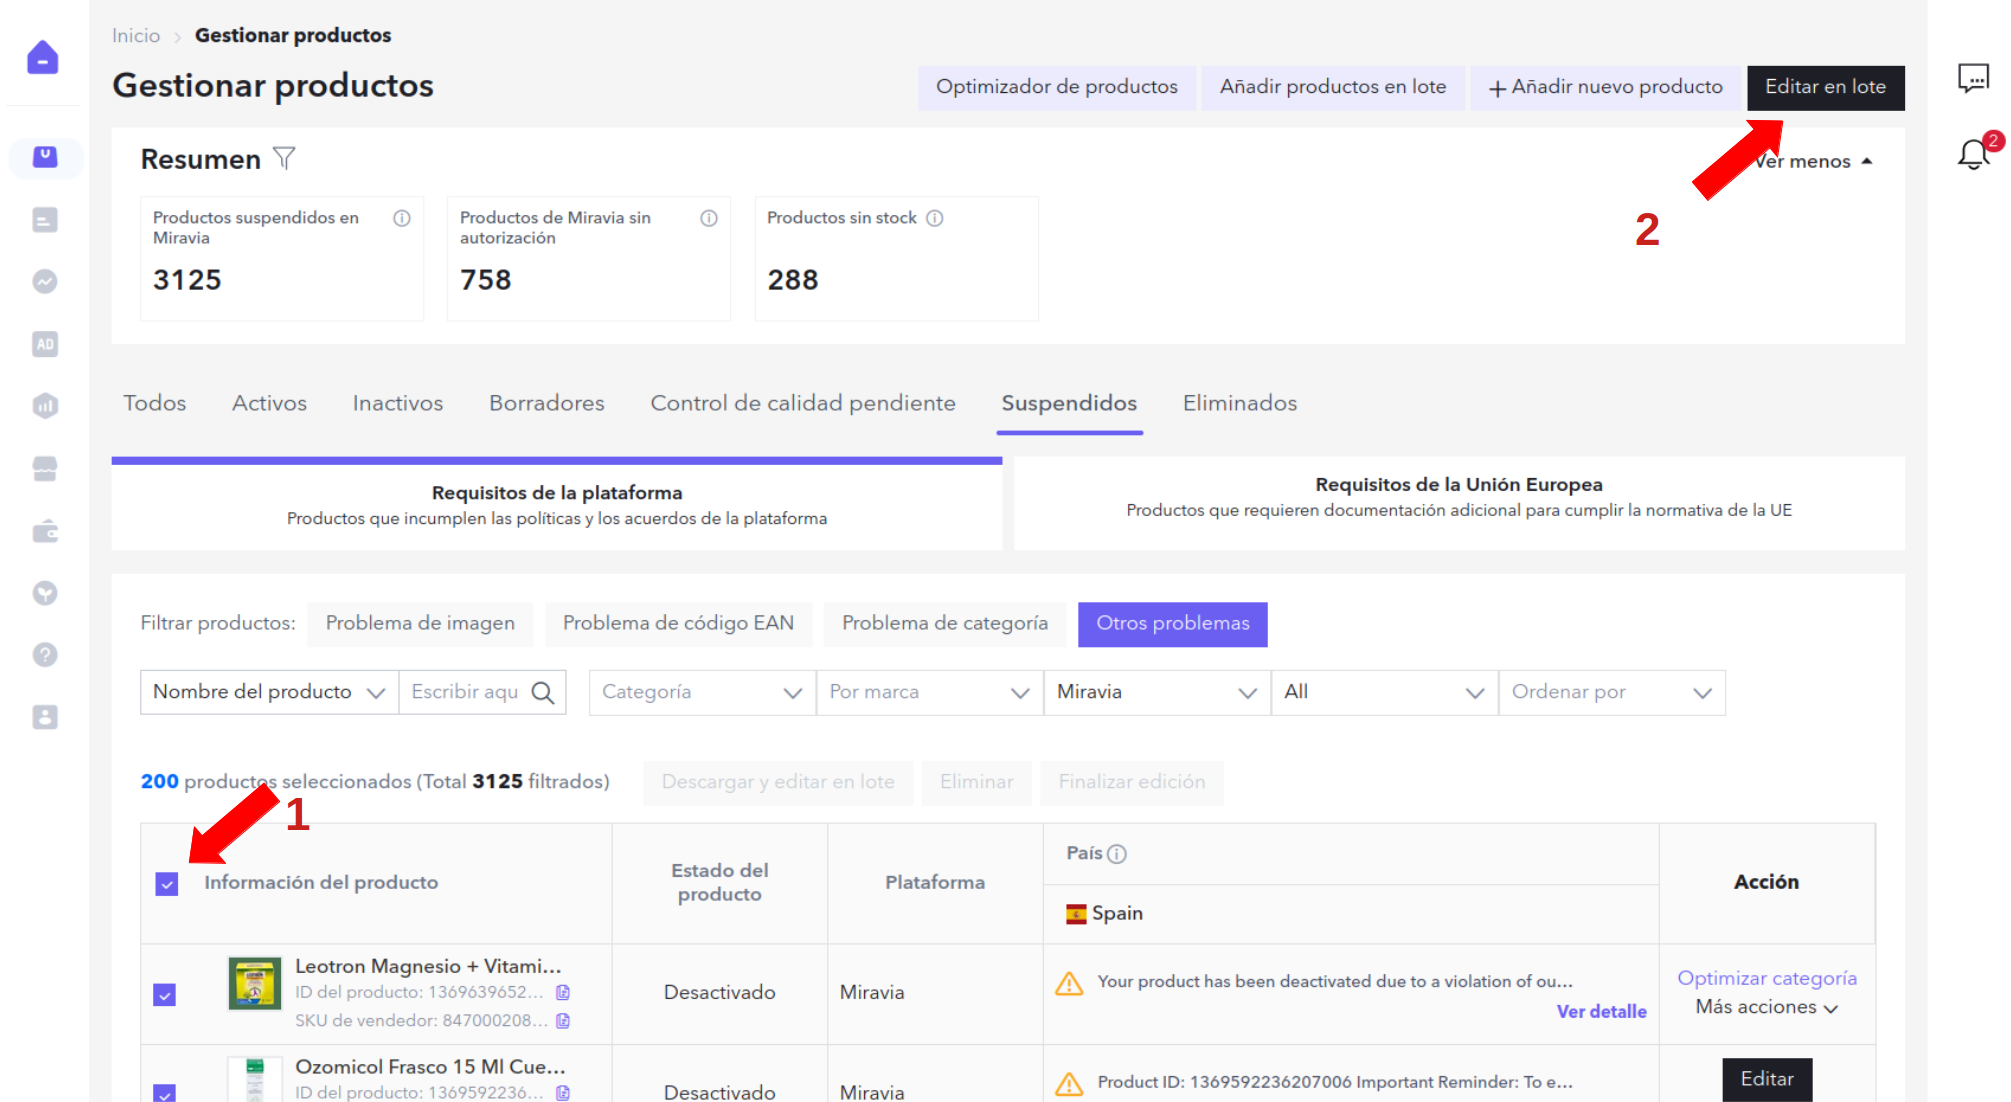Open the wallet finance sidebar icon
The height and width of the screenshot is (1102, 2011).
pyautogui.click(x=45, y=531)
